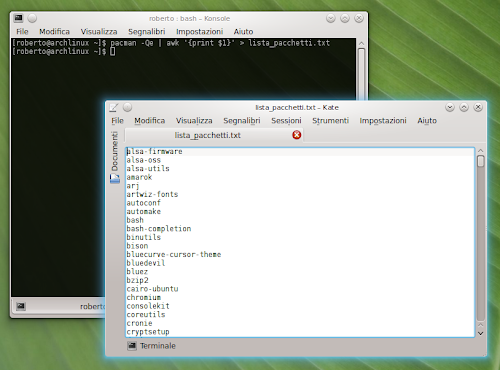Open Visualizza menu in Konsole

point(99,32)
